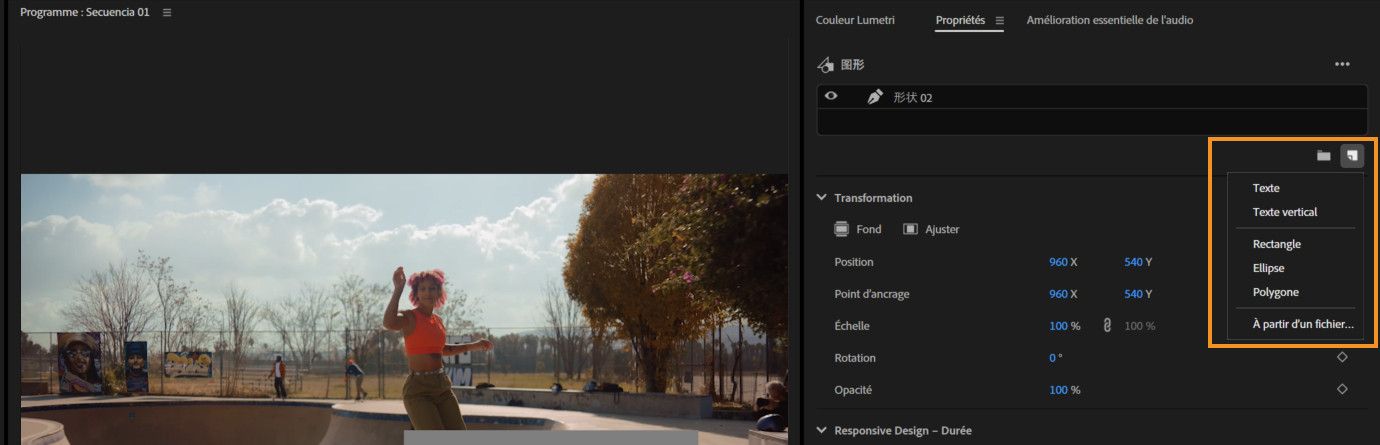The width and height of the screenshot is (1380, 445).
Task: Choose Texte from the new layer menu
Action: coord(1266,188)
